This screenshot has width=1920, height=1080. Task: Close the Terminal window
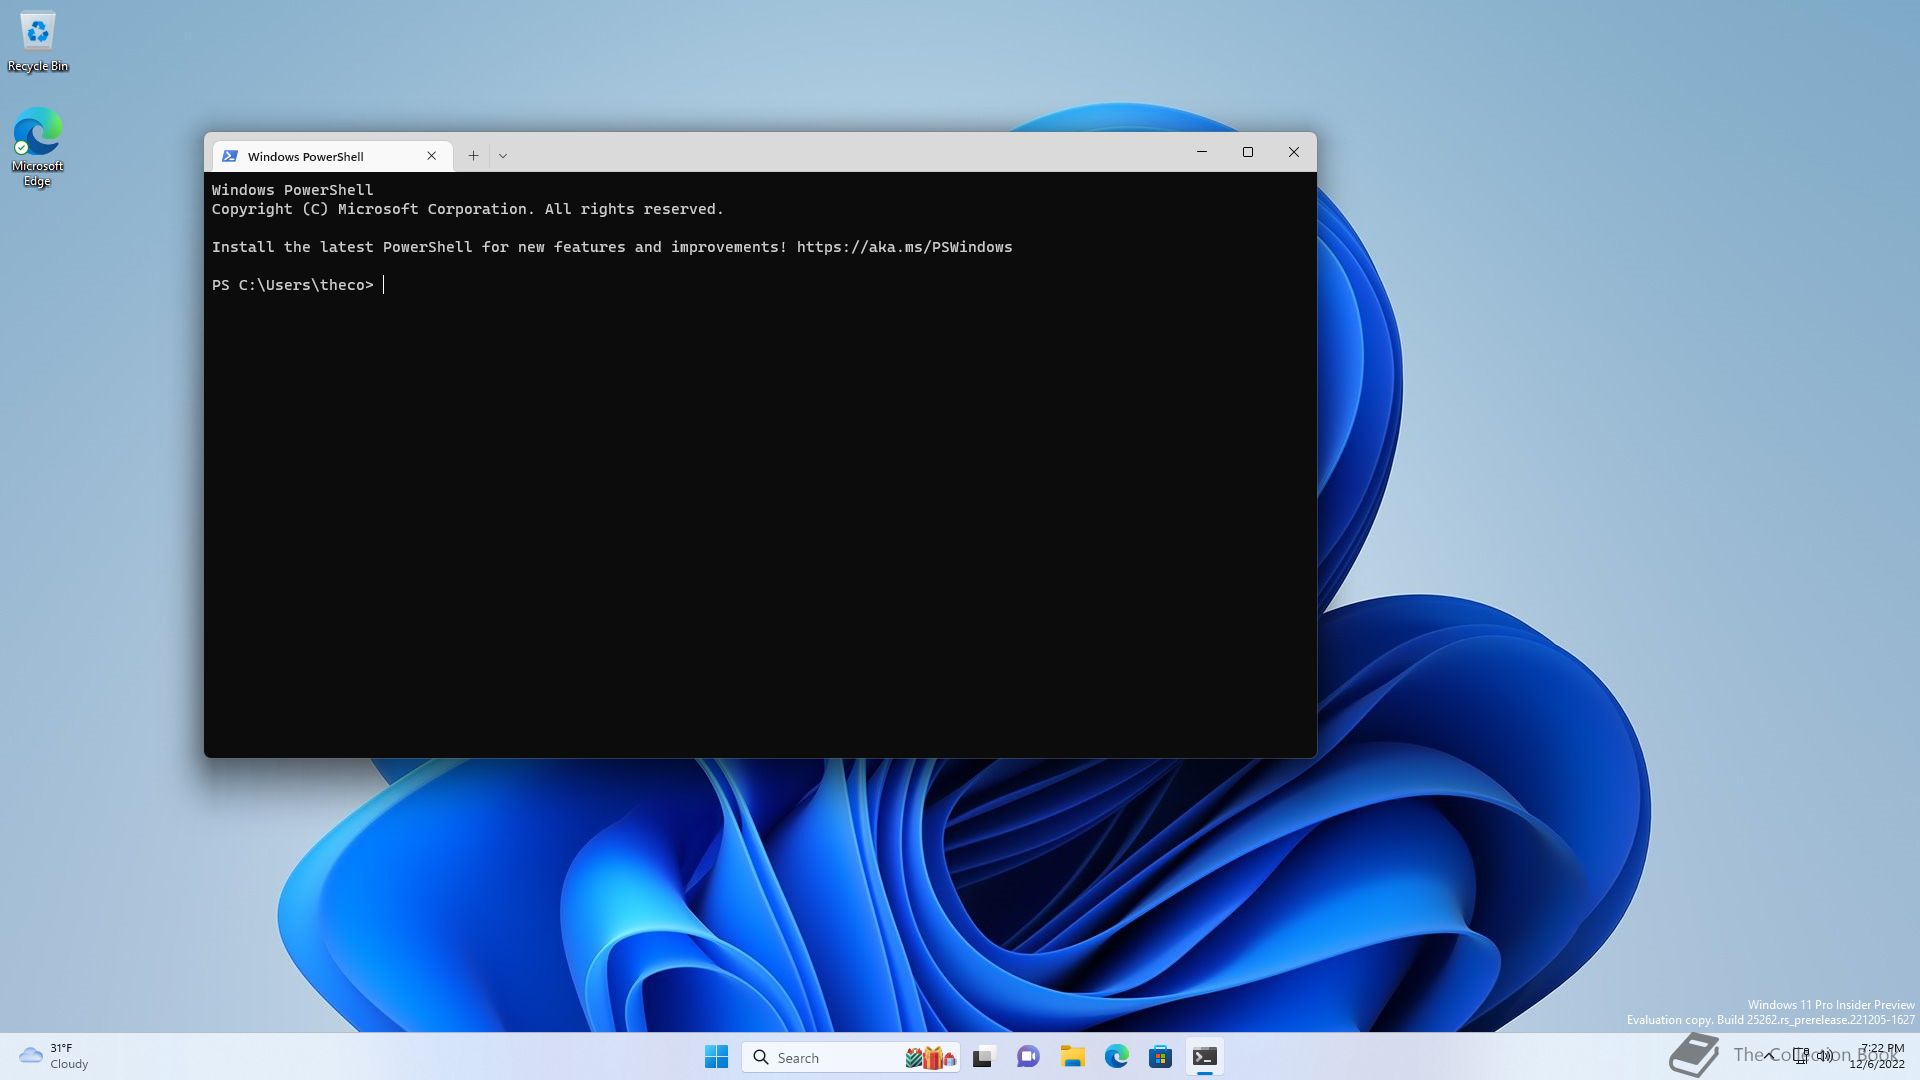[1294, 152]
